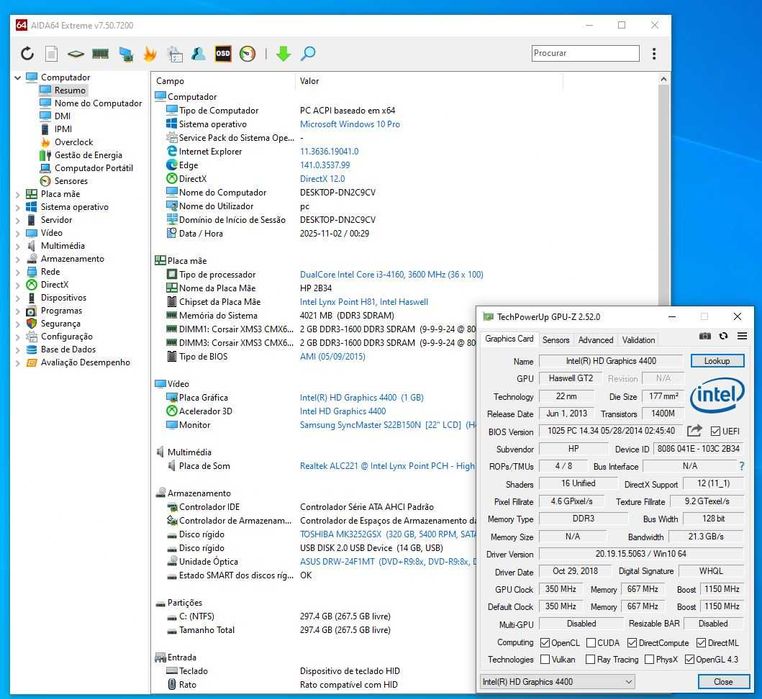
Task: Click the Refresh icon in AIDA64 toolbar
Action: 27,53
